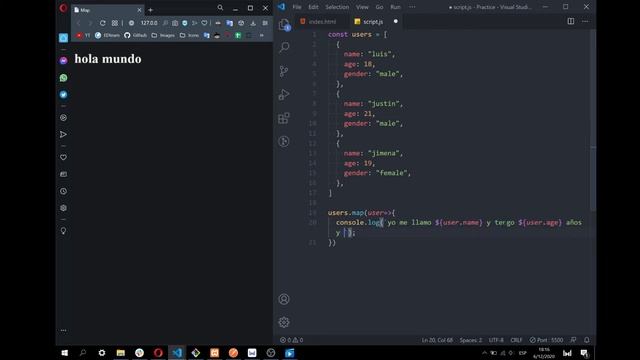Open the View menu in VS Code
Screen dimensions: 640x360
tap(362, 7)
